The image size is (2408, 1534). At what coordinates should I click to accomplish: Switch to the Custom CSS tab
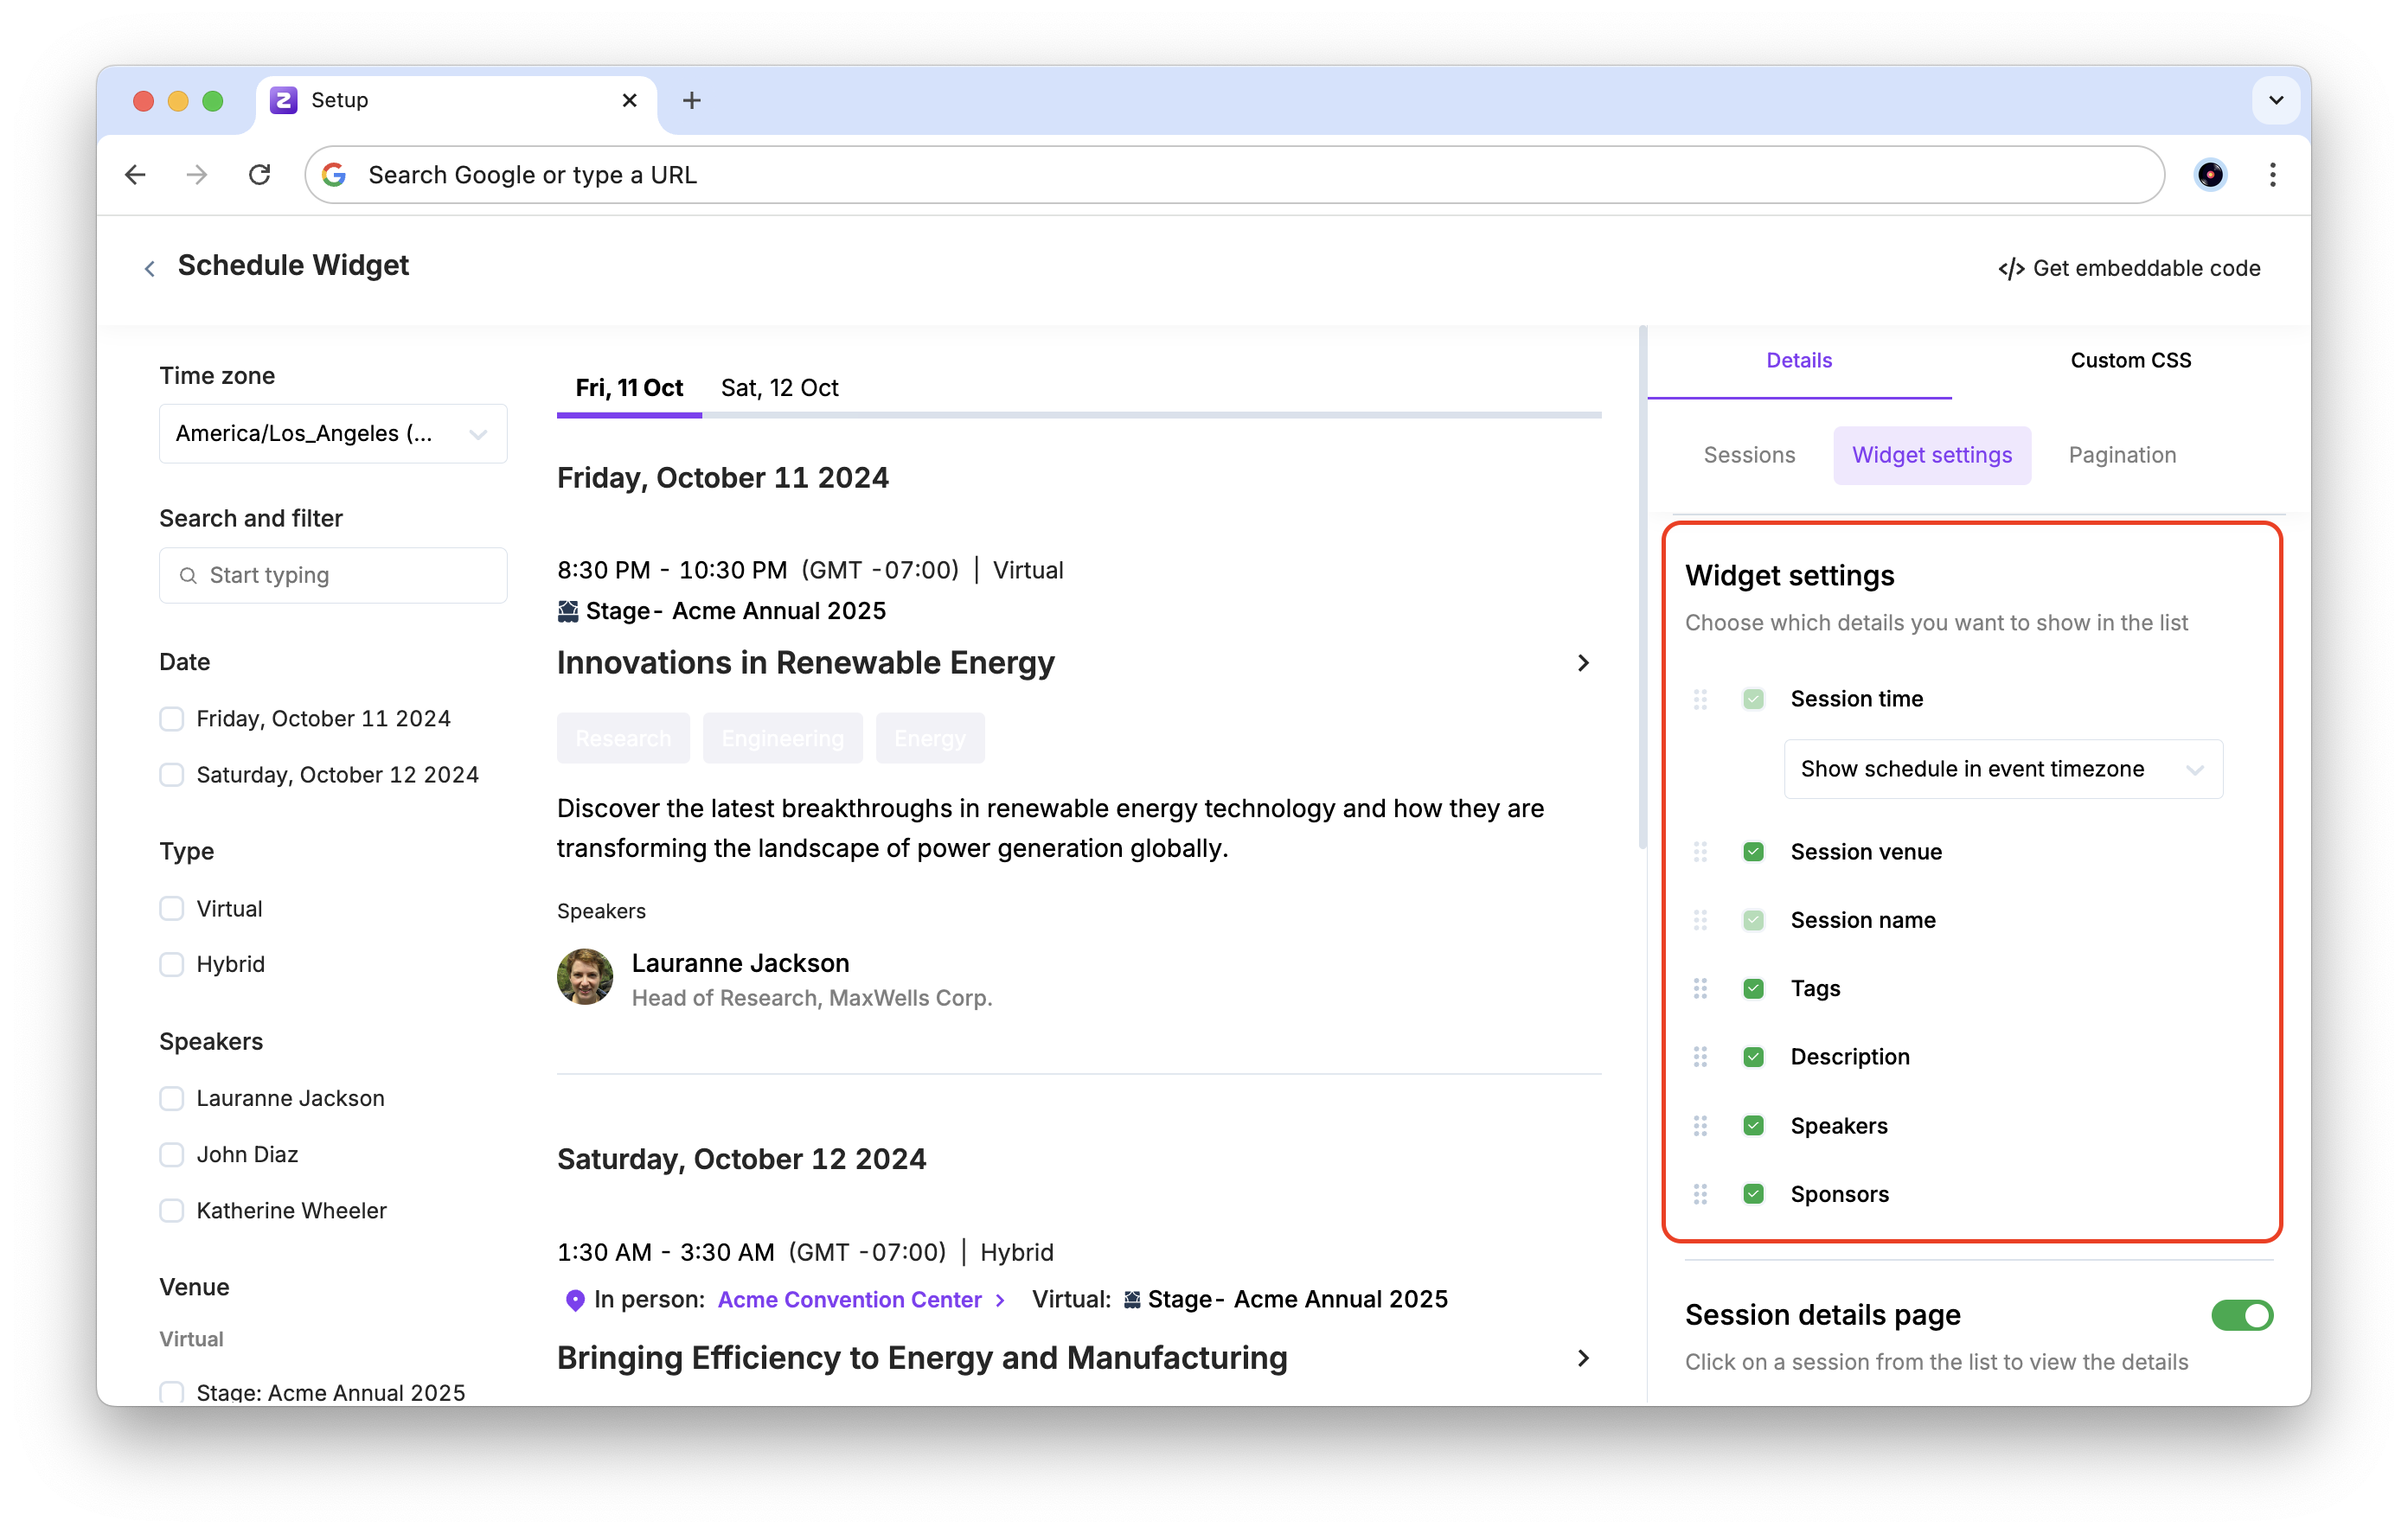[x=2130, y=360]
